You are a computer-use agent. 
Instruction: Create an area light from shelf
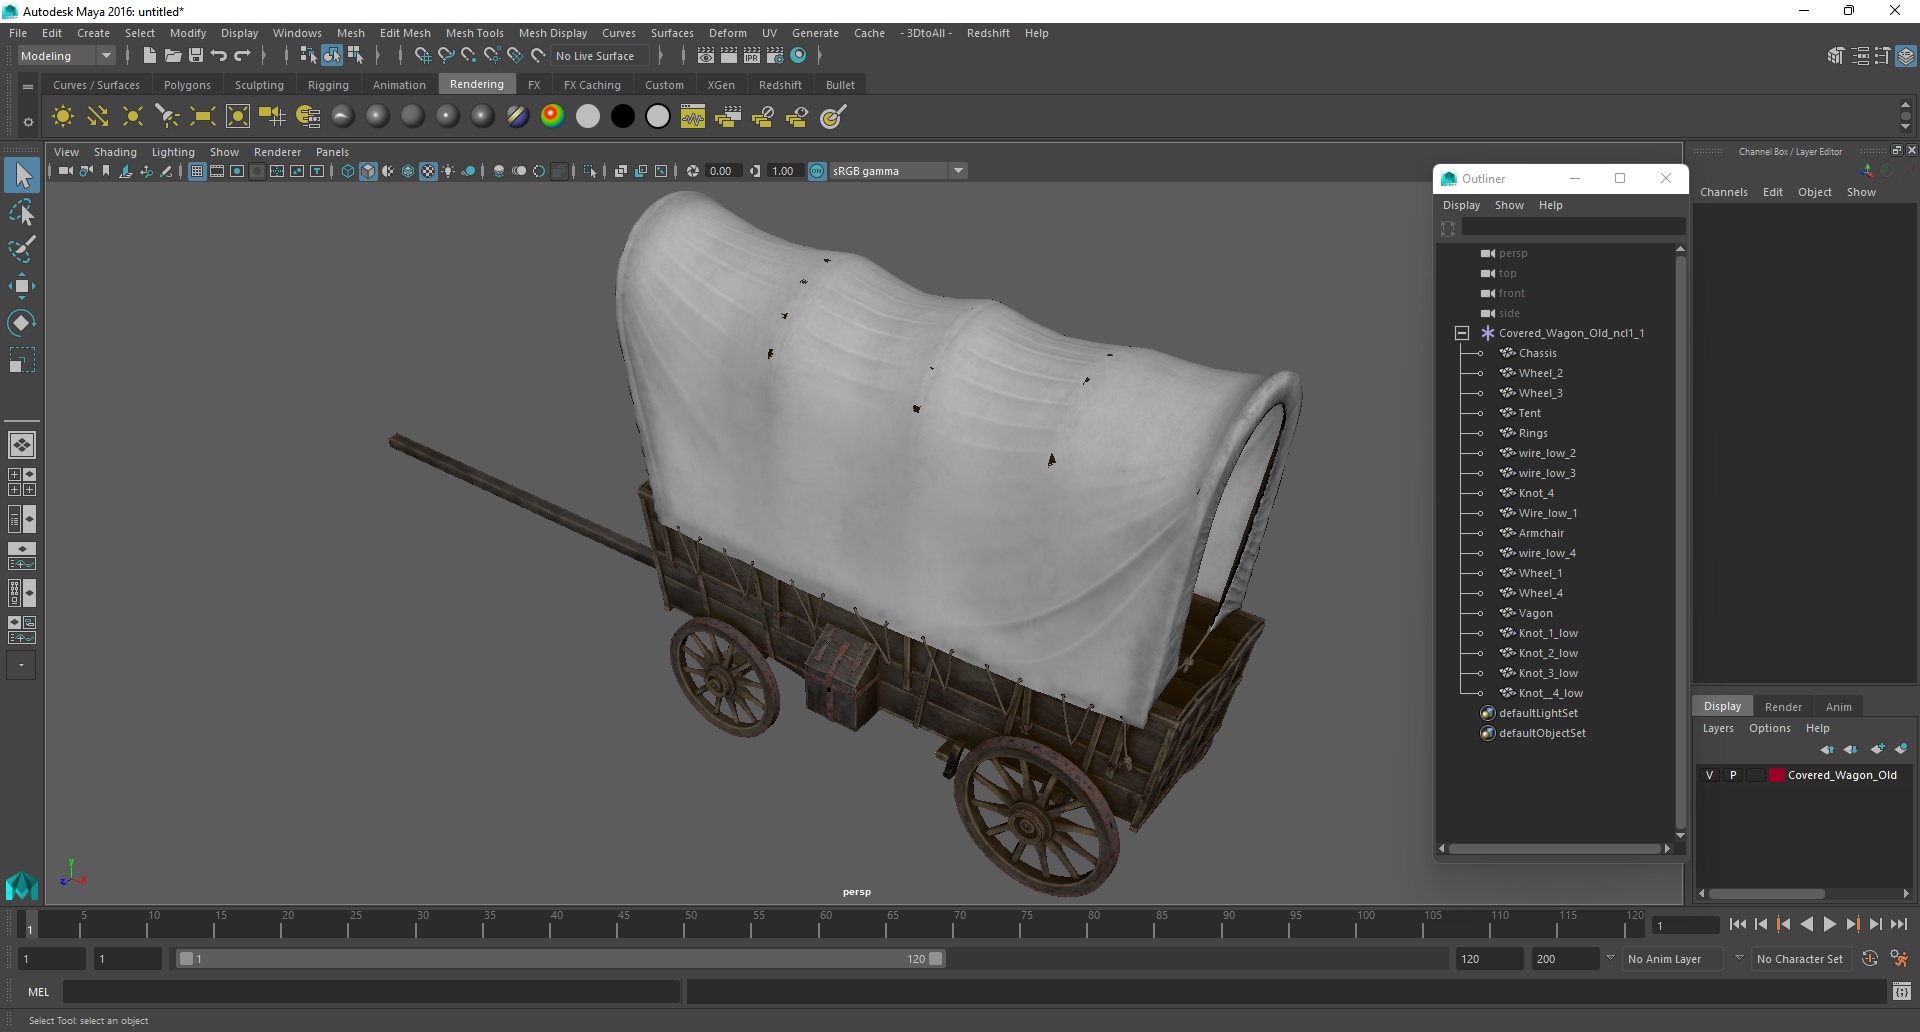202,117
